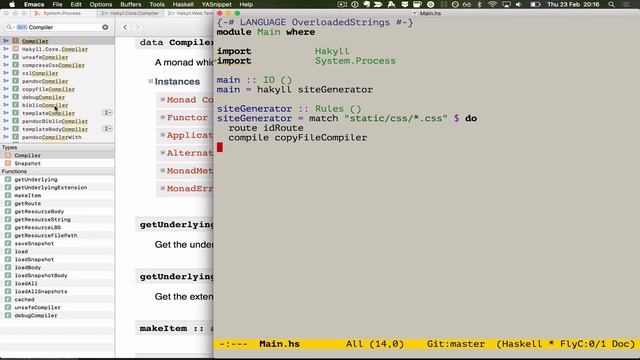
Task: Go forward in Dash documentation
Action: 138,27
